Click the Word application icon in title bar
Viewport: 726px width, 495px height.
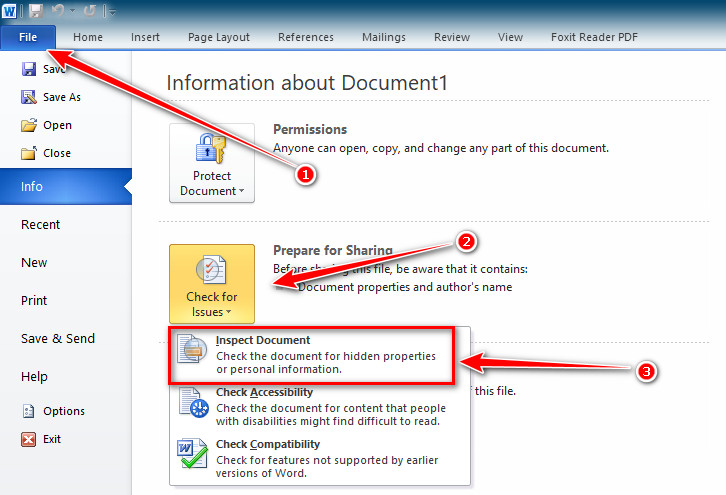(10, 10)
